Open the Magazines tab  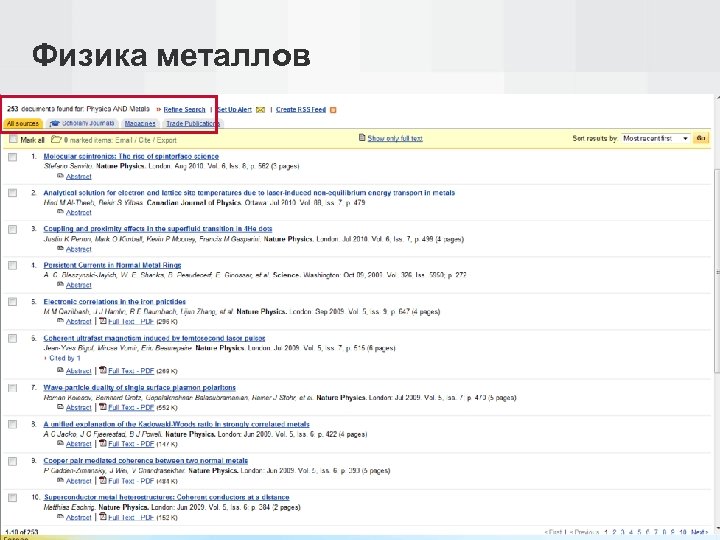pos(140,124)
